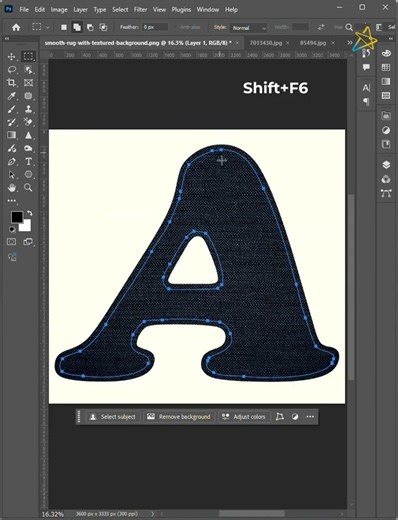Viewport: 398px width, 520px height.
Task: Swap foreground and background colors
Action: pyautogui.click(x=30, y=213)
